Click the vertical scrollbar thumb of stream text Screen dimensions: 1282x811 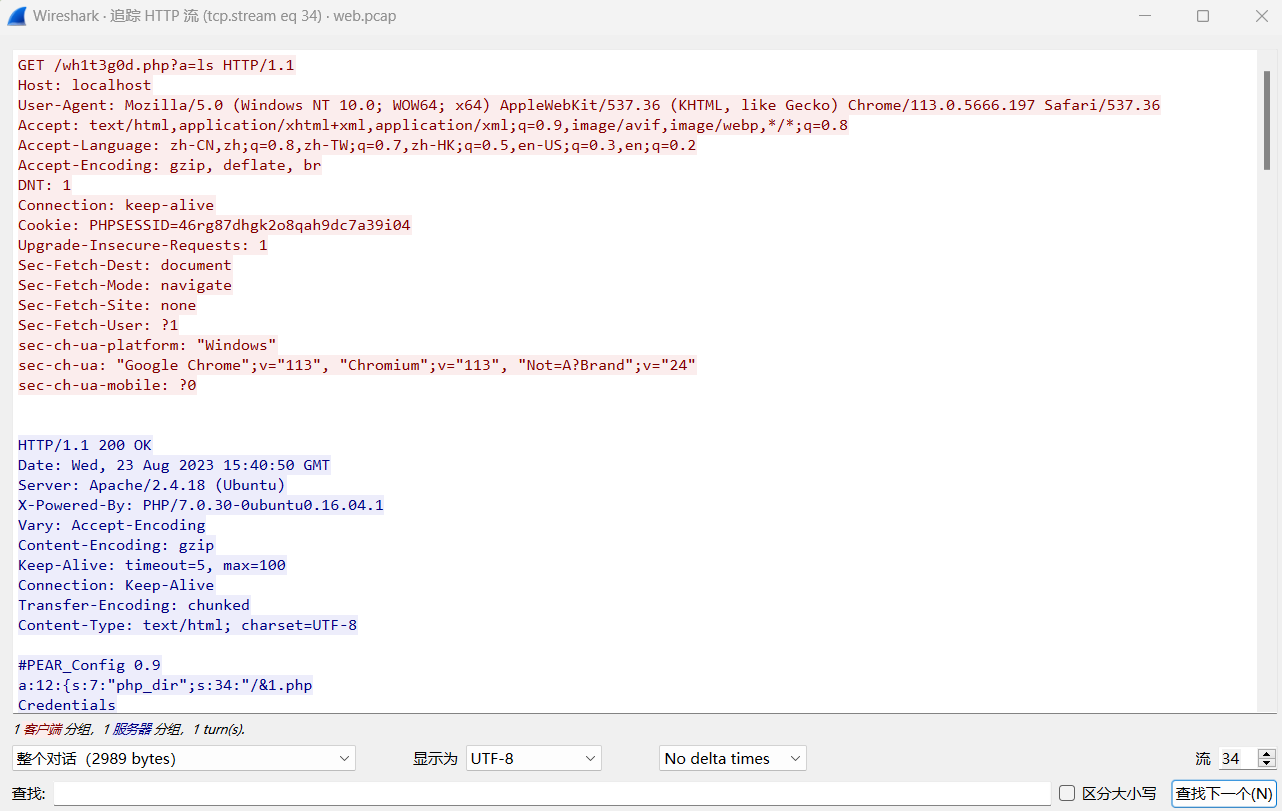1268,121
